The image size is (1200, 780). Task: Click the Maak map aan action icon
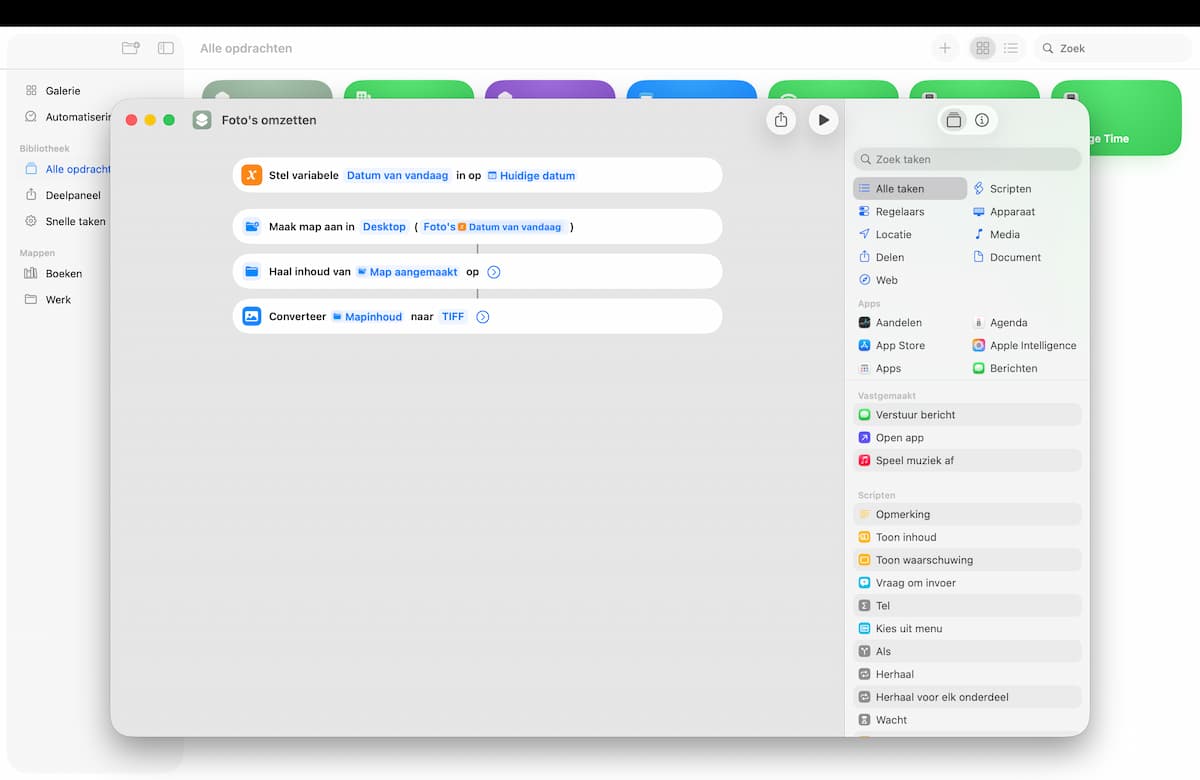(251, 227)
